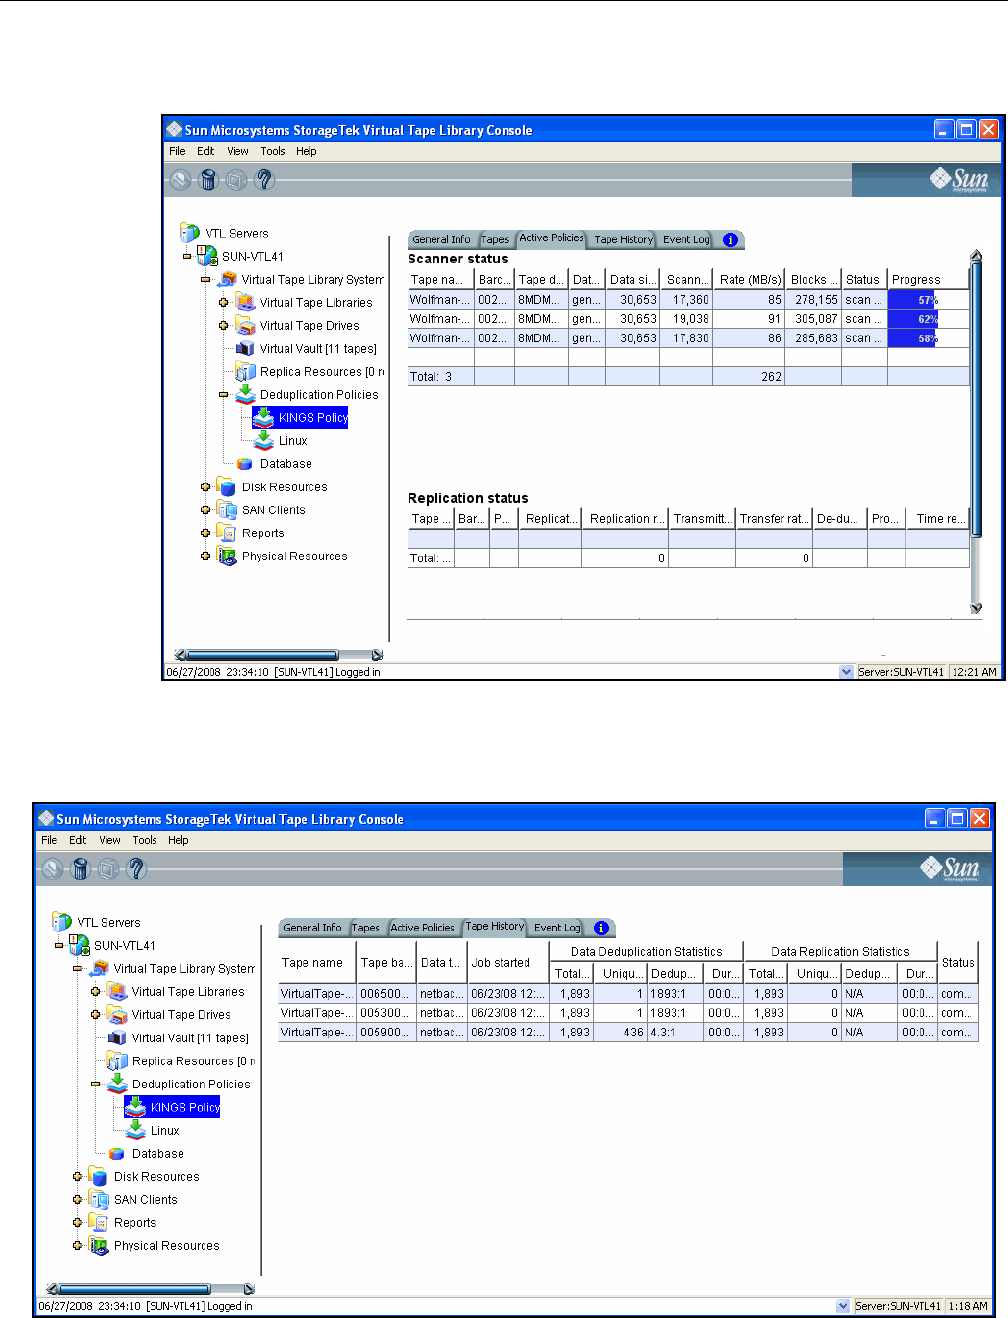Open the File menu in top window
The image size is (1008, 1318).
pyautogui.click(x=177, y=151)
